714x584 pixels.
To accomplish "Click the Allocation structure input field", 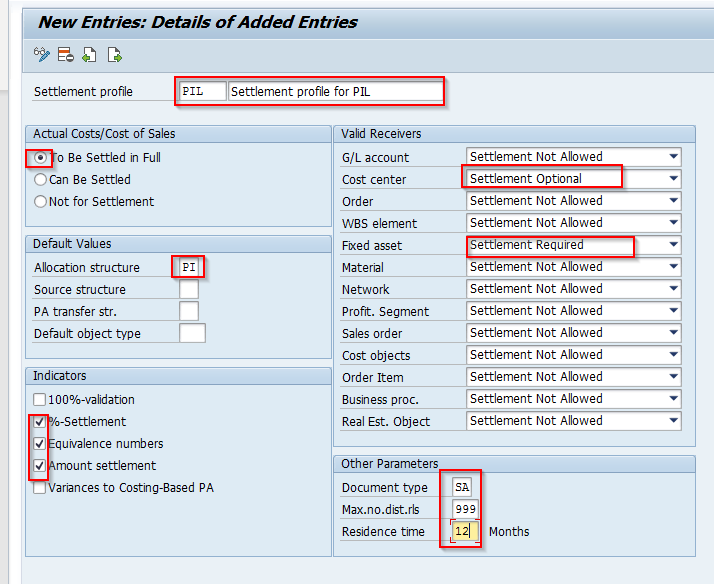I will [189, 267].
